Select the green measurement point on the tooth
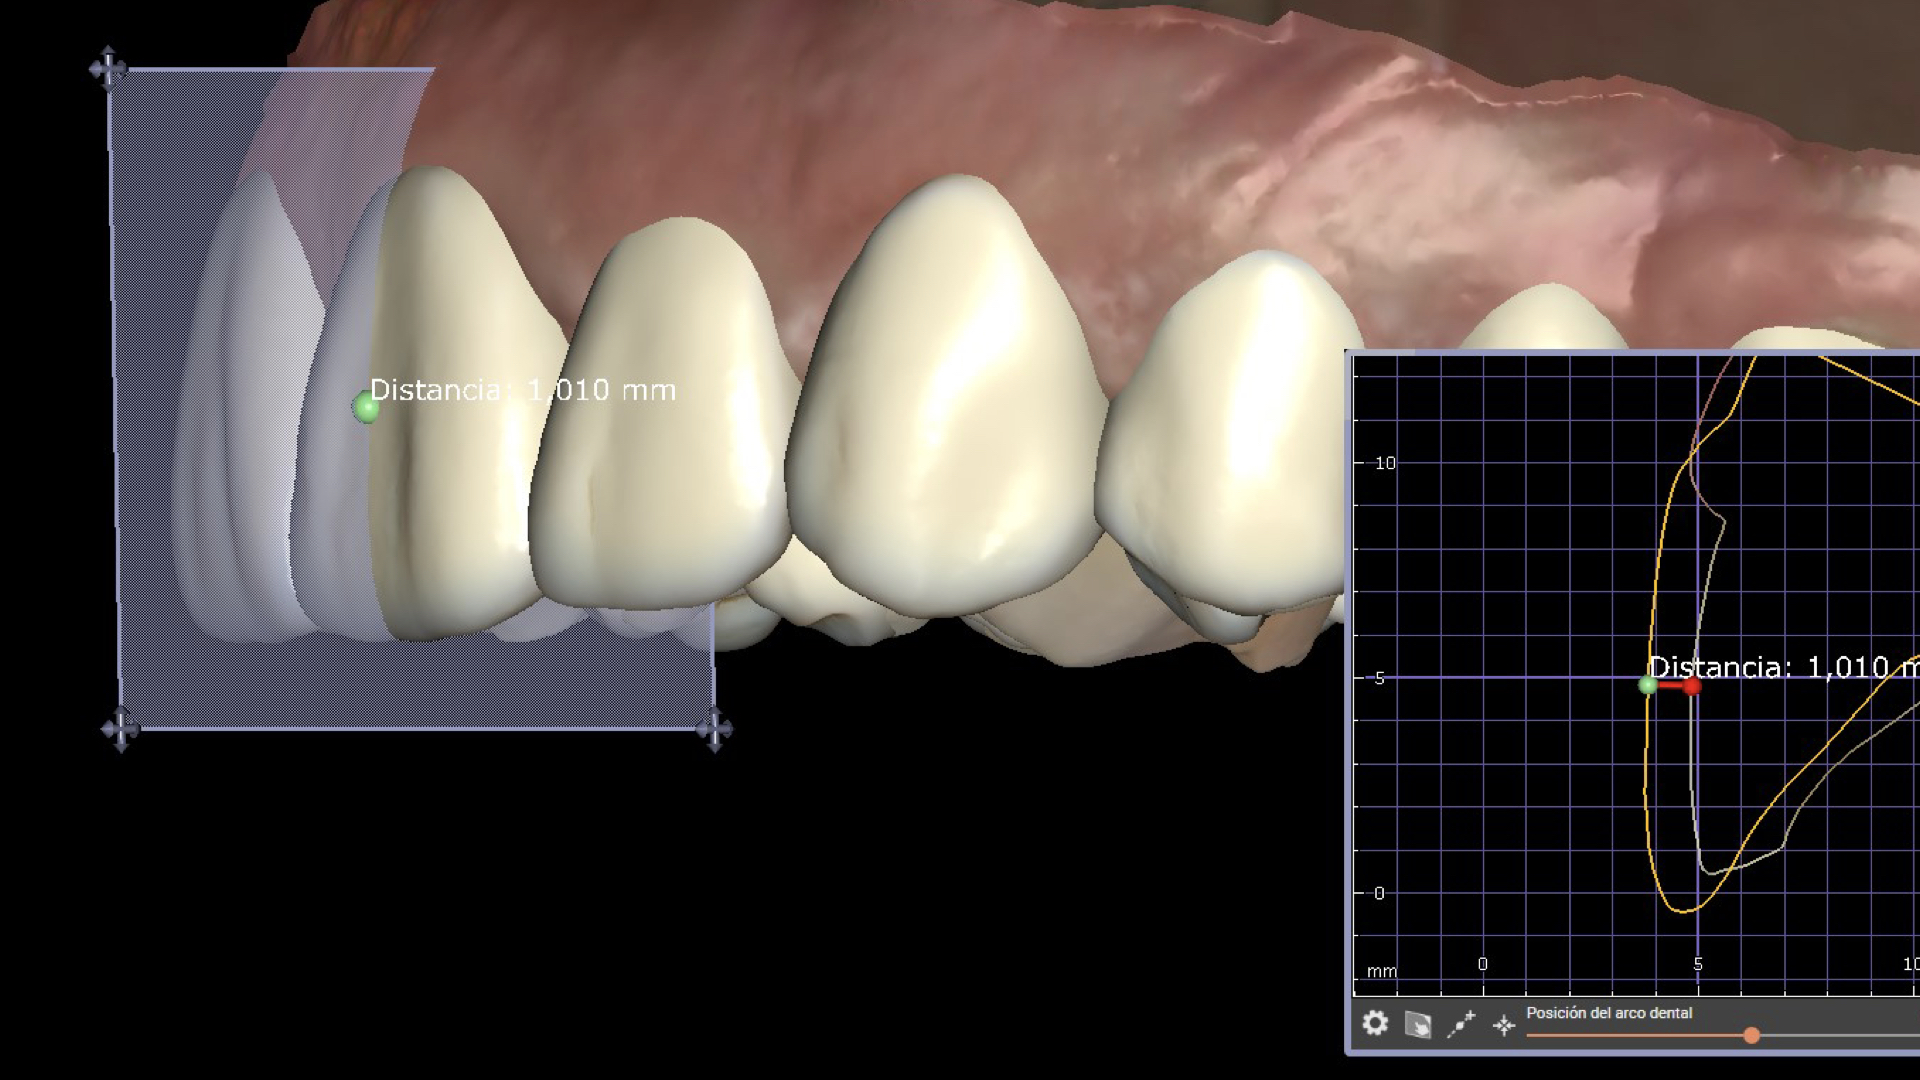1920x1080 pixels. click(x=366, y=407)
